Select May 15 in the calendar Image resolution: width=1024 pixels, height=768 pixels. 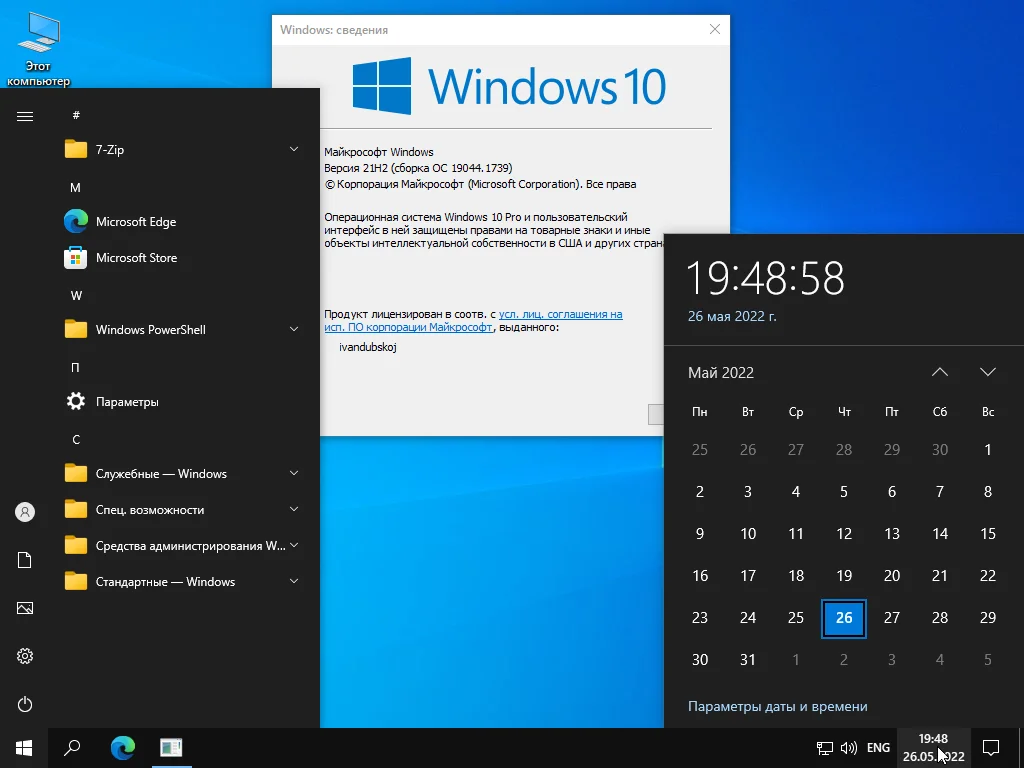[x=988, y=533]
